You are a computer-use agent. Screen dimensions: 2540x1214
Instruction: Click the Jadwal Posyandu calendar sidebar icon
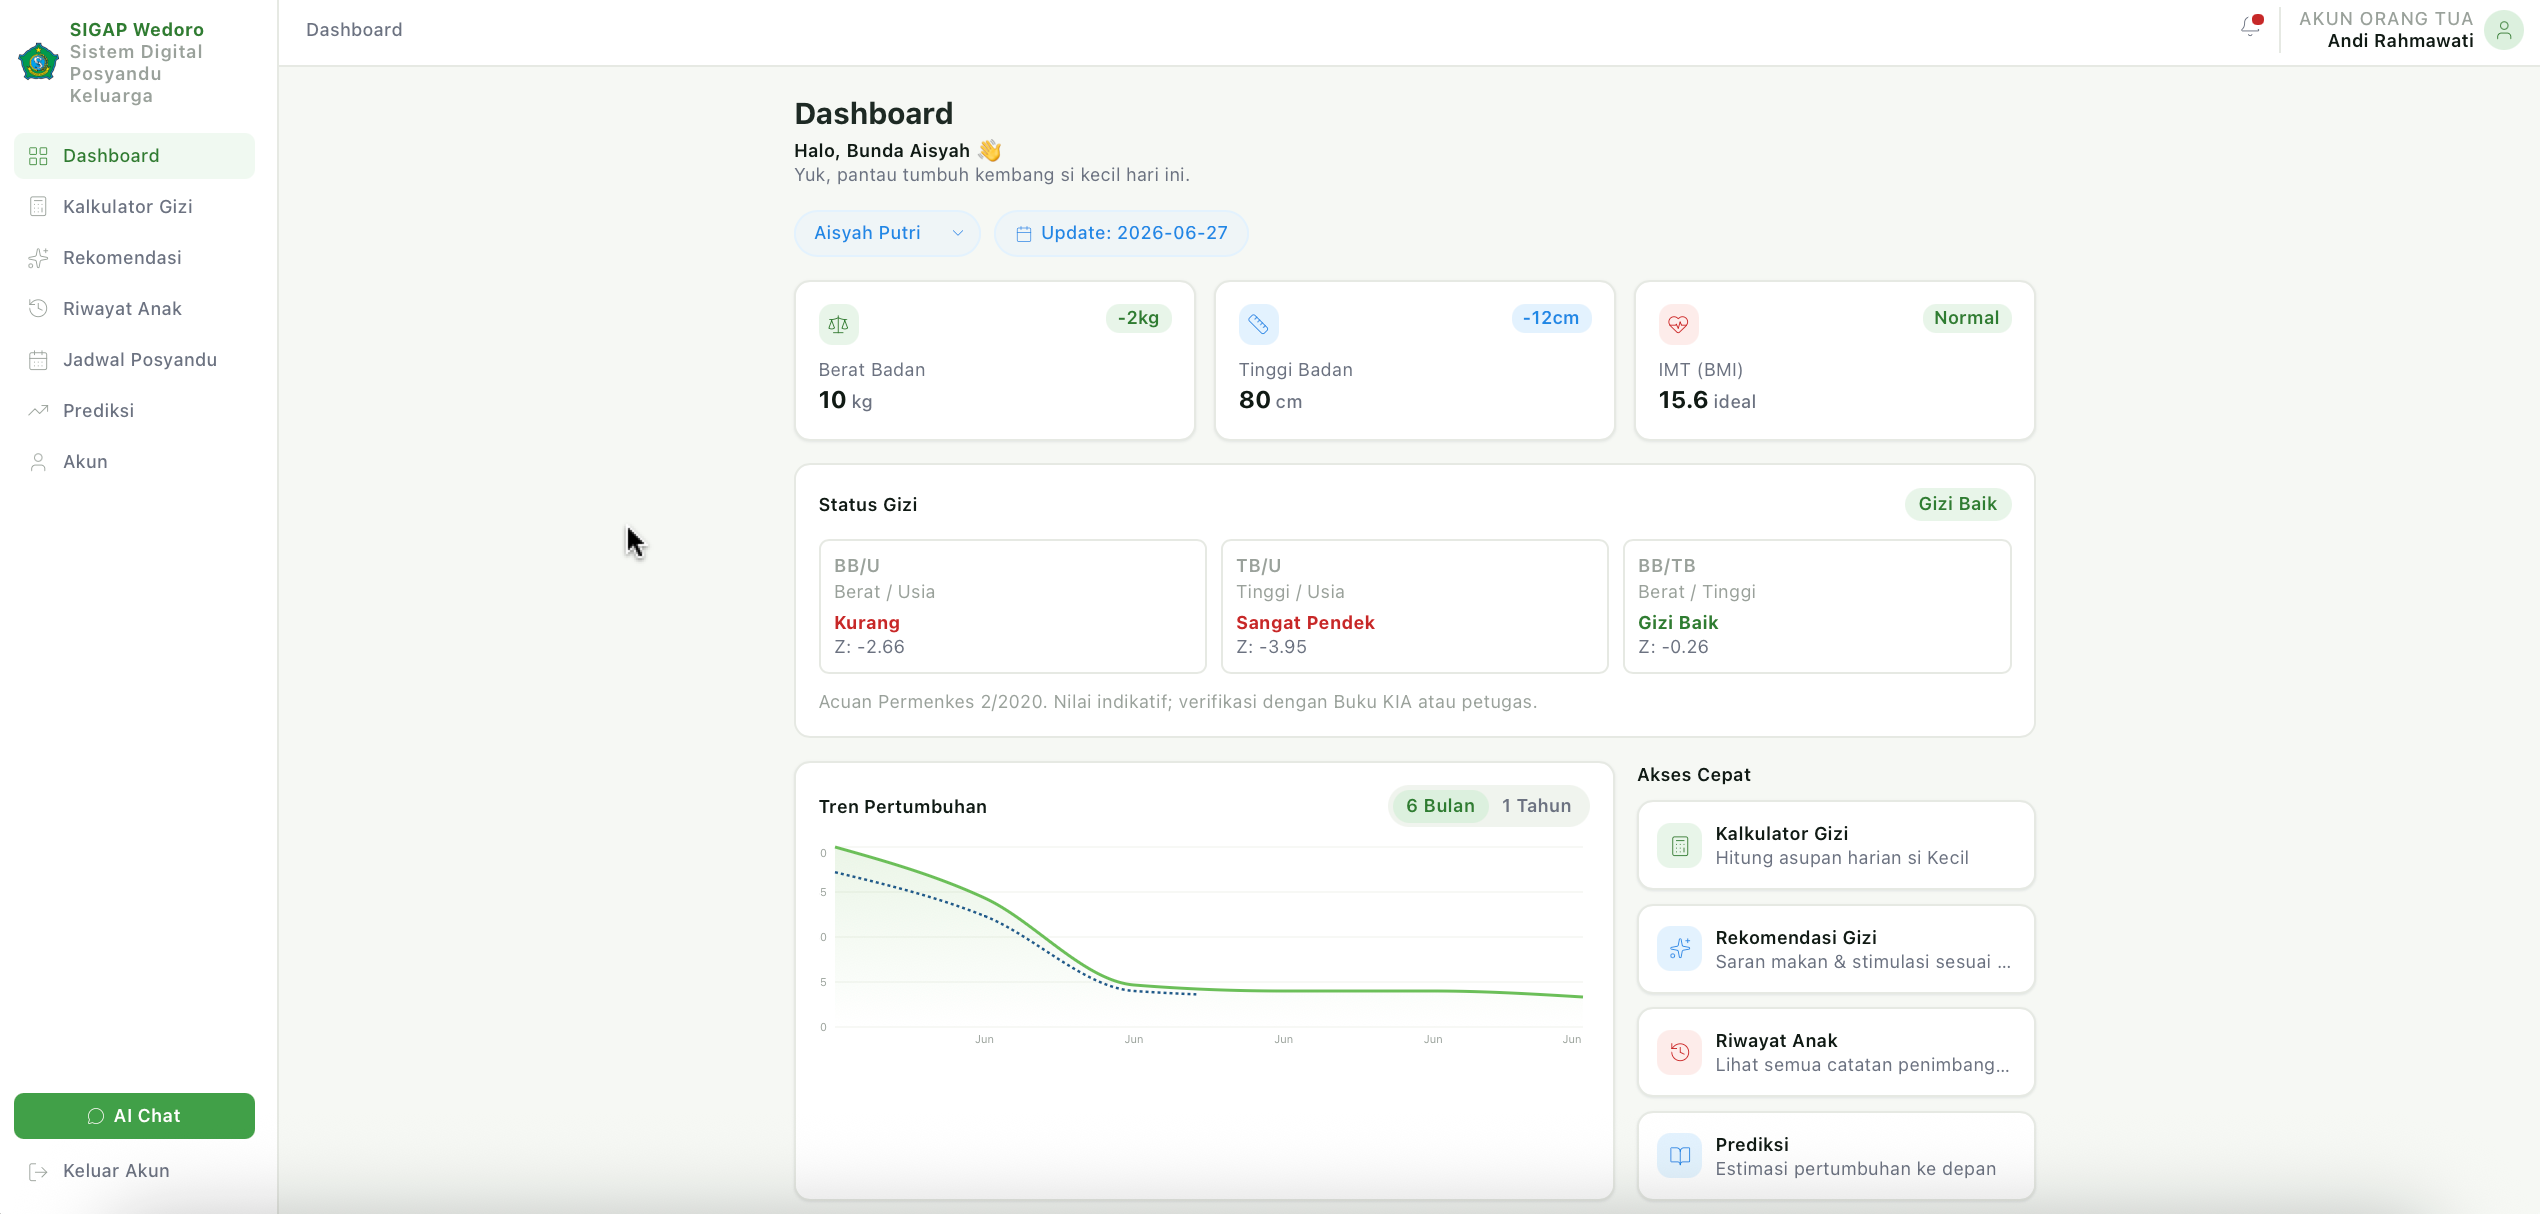(38, 360)
